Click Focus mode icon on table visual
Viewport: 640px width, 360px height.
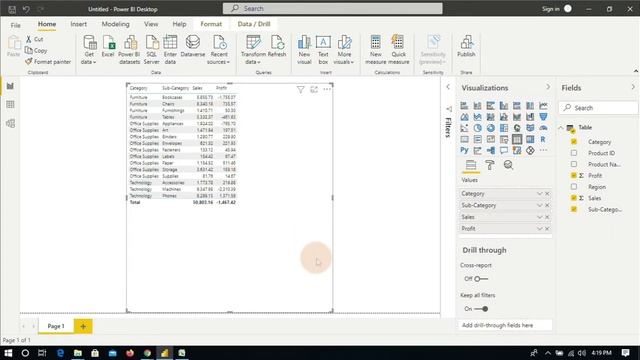[314, 89]
